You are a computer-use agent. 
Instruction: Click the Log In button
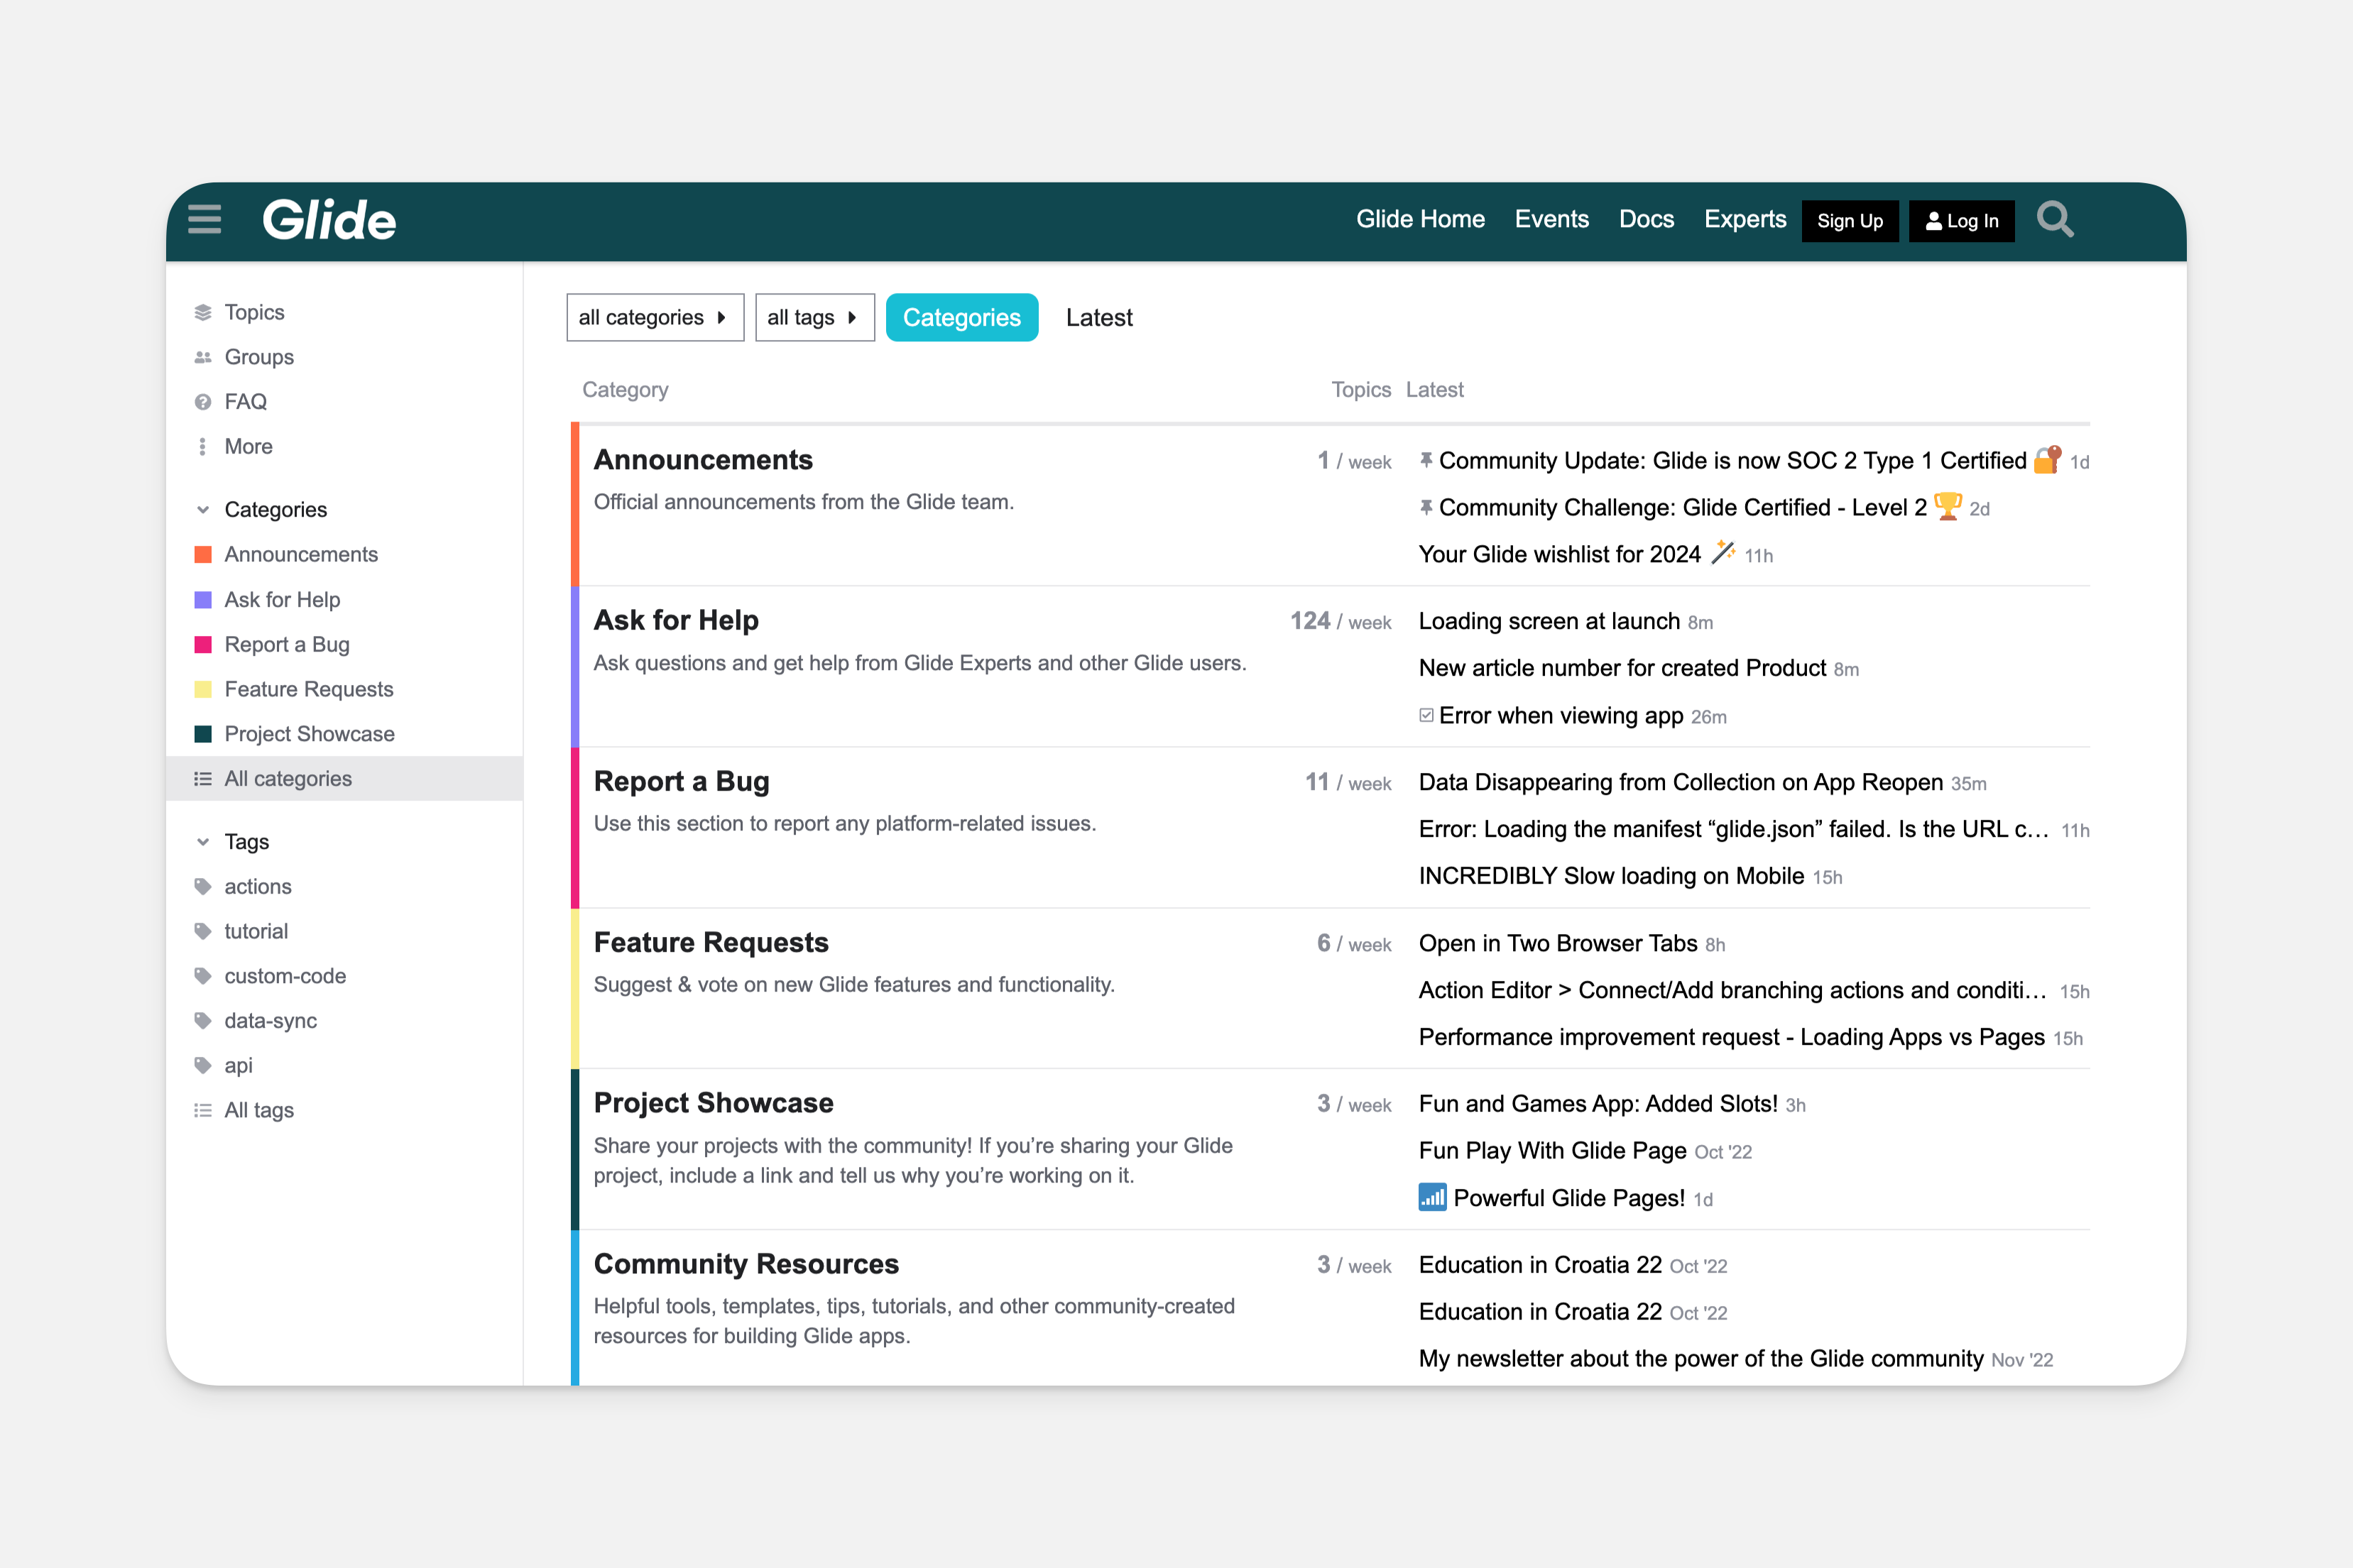tap(1961, 221)
